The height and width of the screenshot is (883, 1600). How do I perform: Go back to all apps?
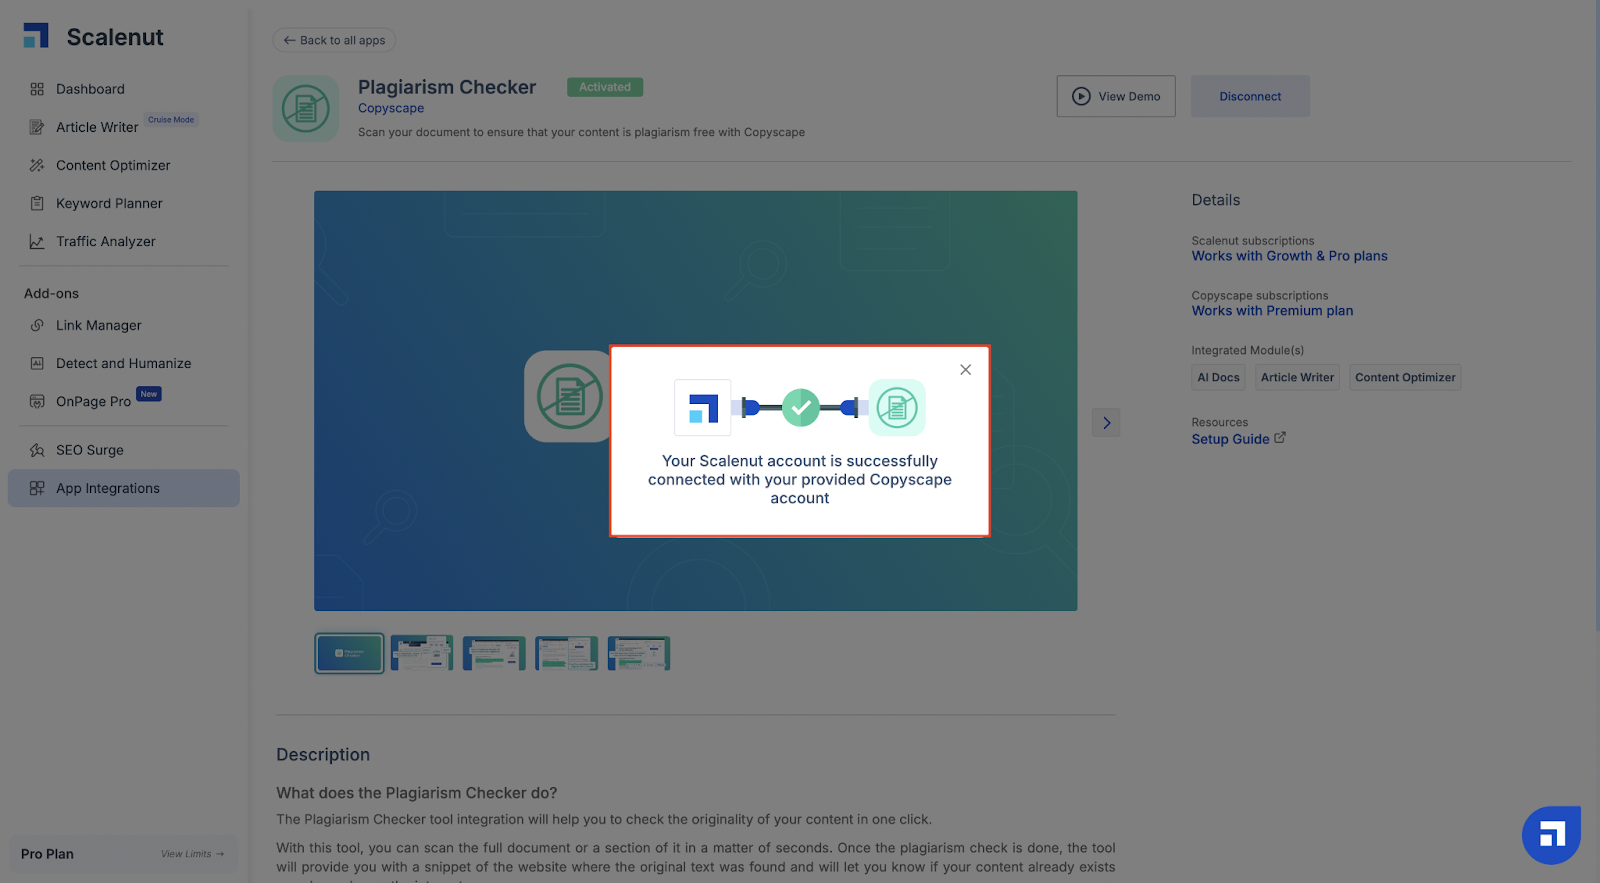click(x=334, y=40)
